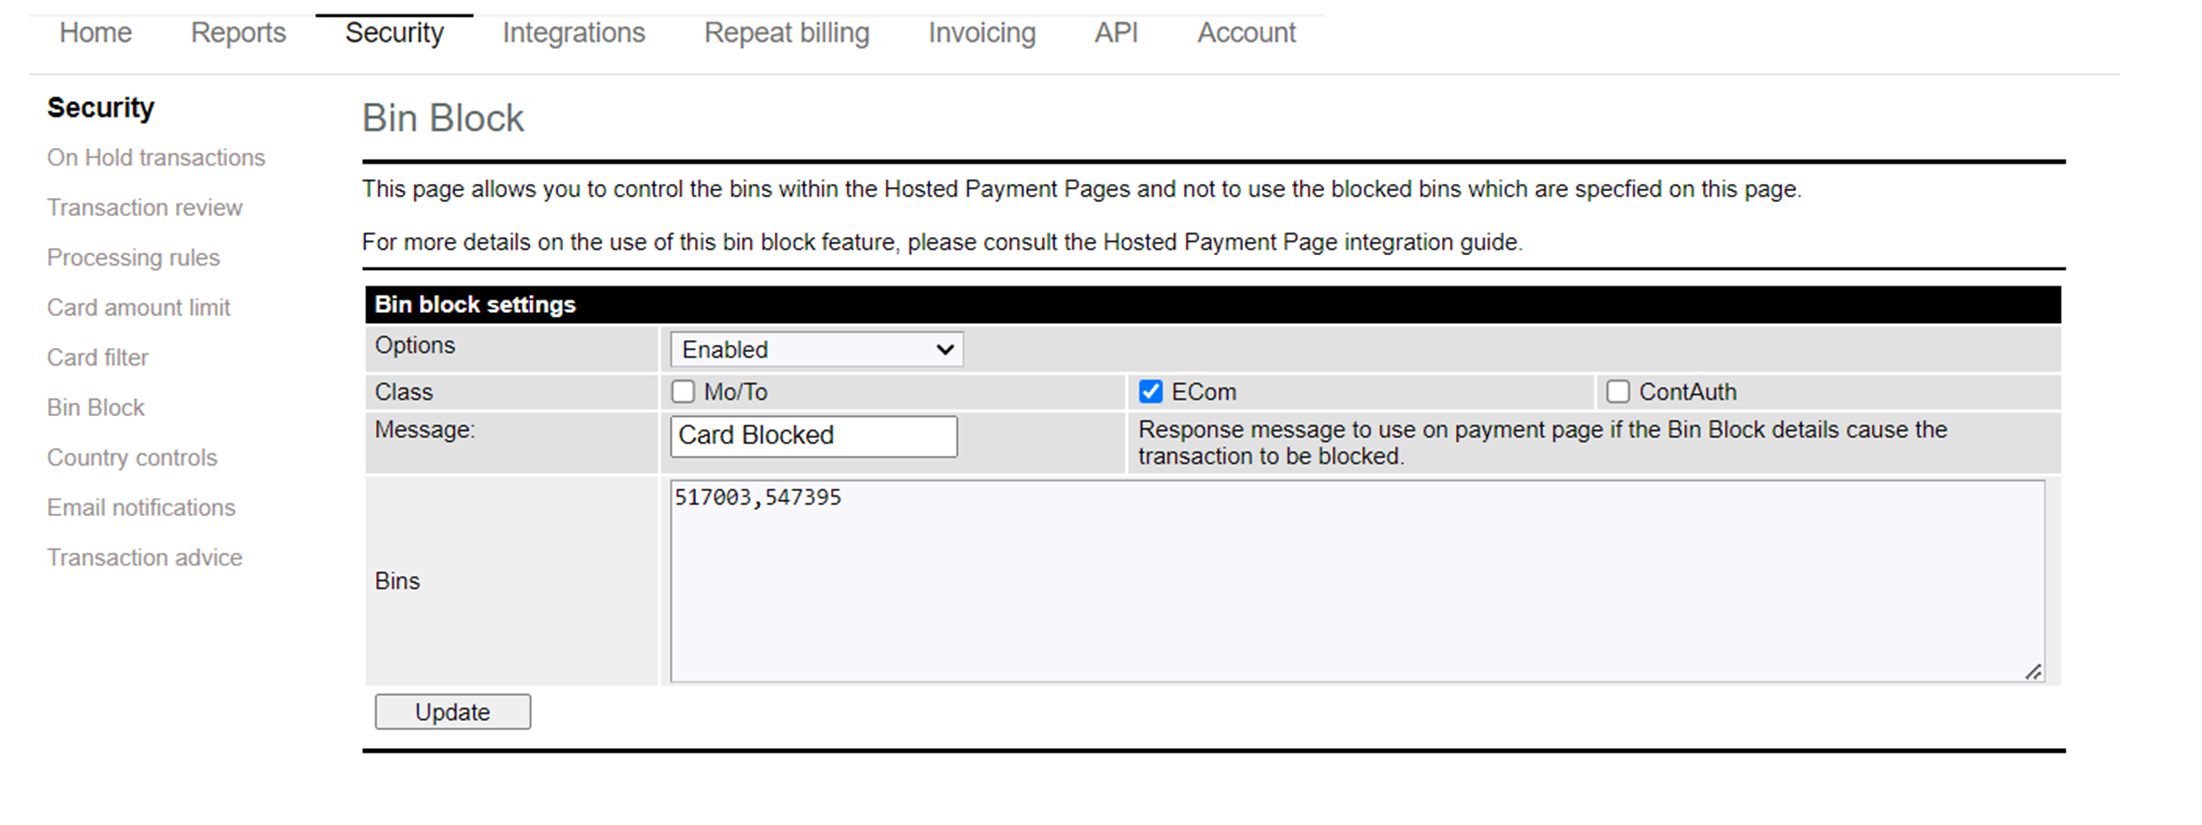The height and width of the screenshot is (825, 2202).
Task: Click the Mo/To label text
Action: pyautogui.click(x=736, y=392)
